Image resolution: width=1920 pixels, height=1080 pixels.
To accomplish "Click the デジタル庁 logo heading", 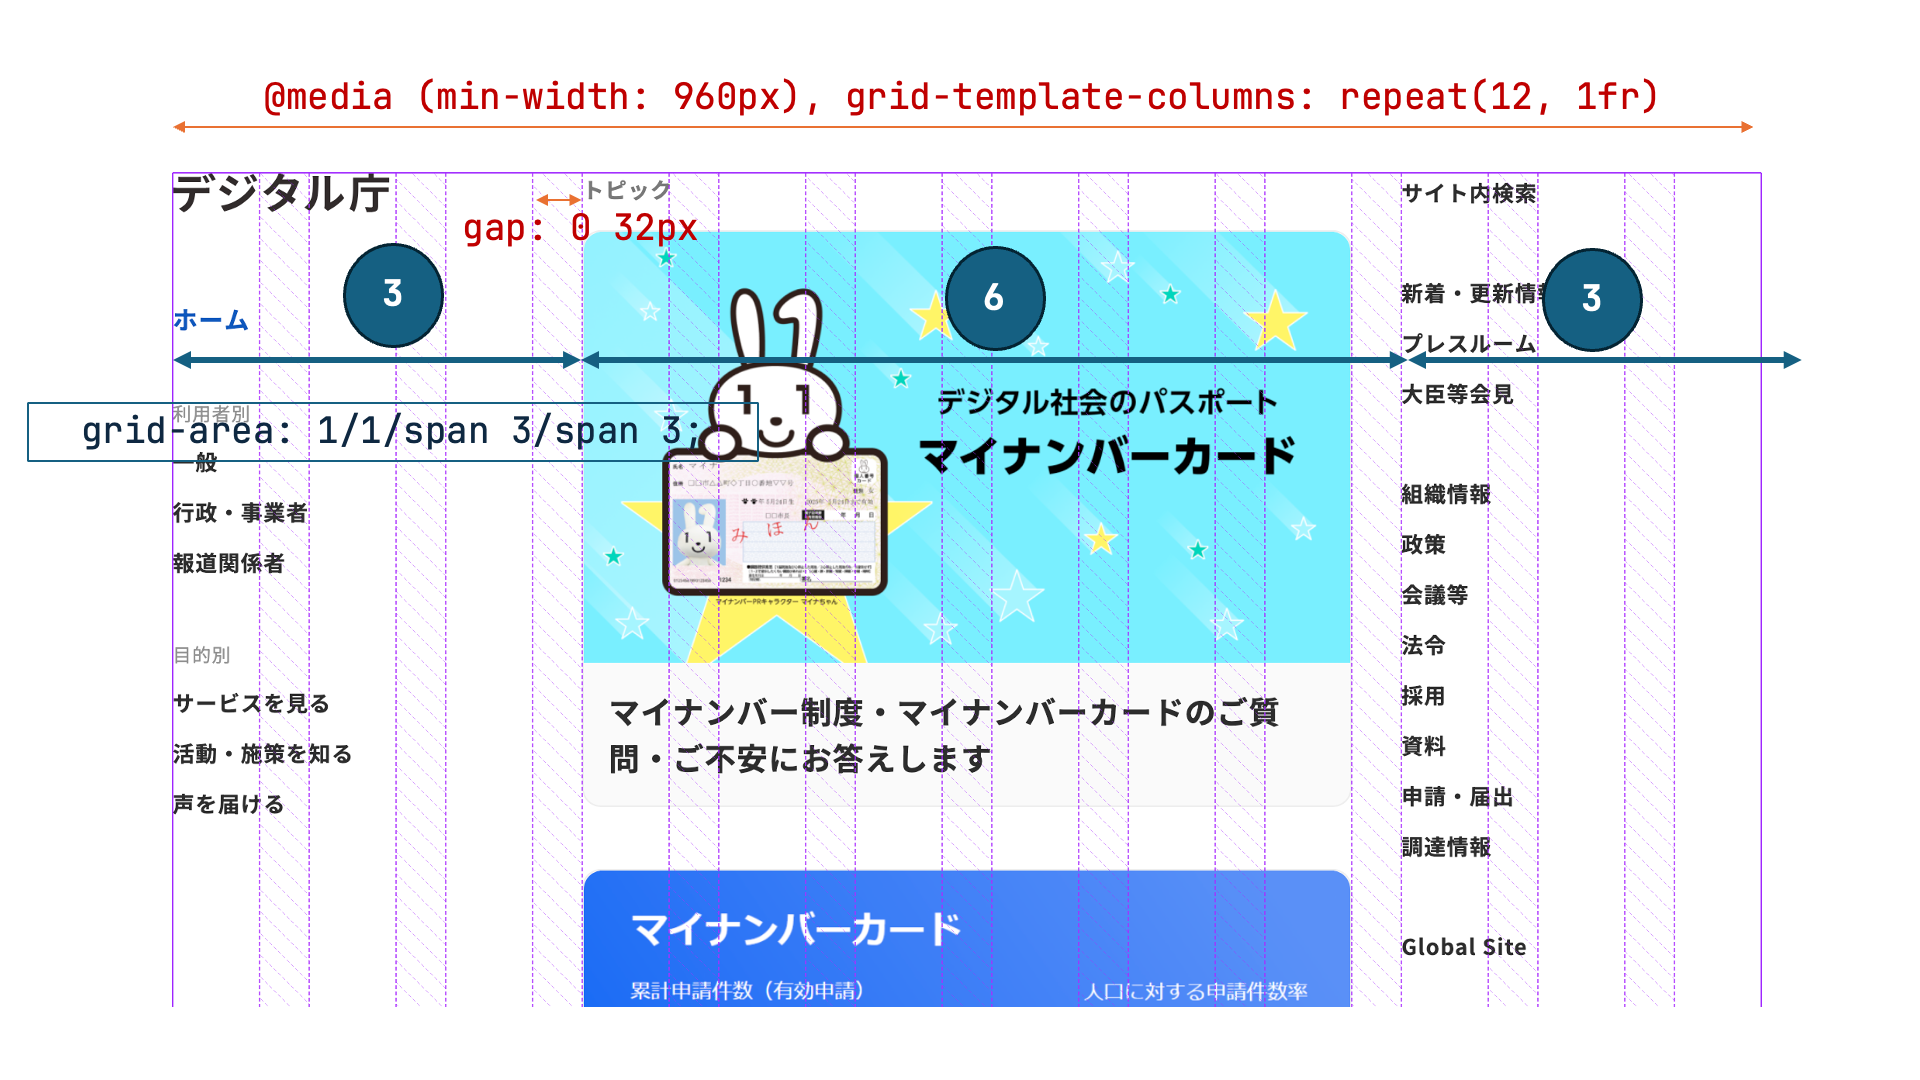I will tap(281, 194).
